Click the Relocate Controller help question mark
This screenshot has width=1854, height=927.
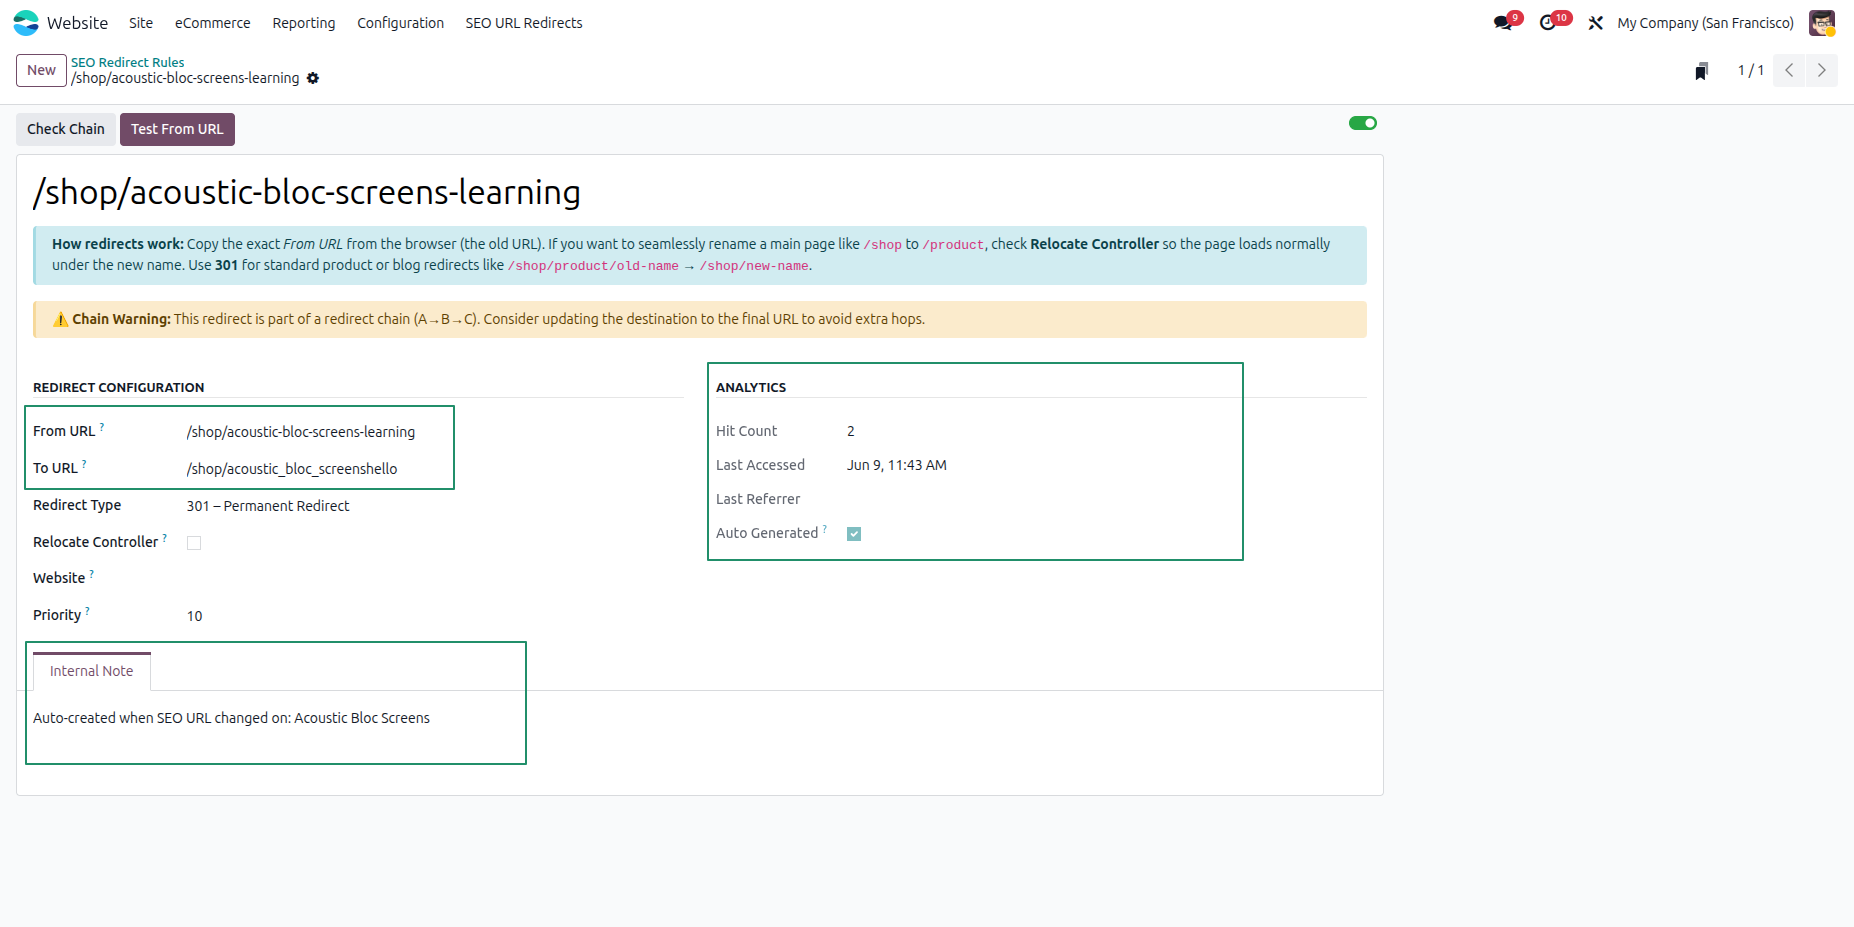(x=165, y=538)
